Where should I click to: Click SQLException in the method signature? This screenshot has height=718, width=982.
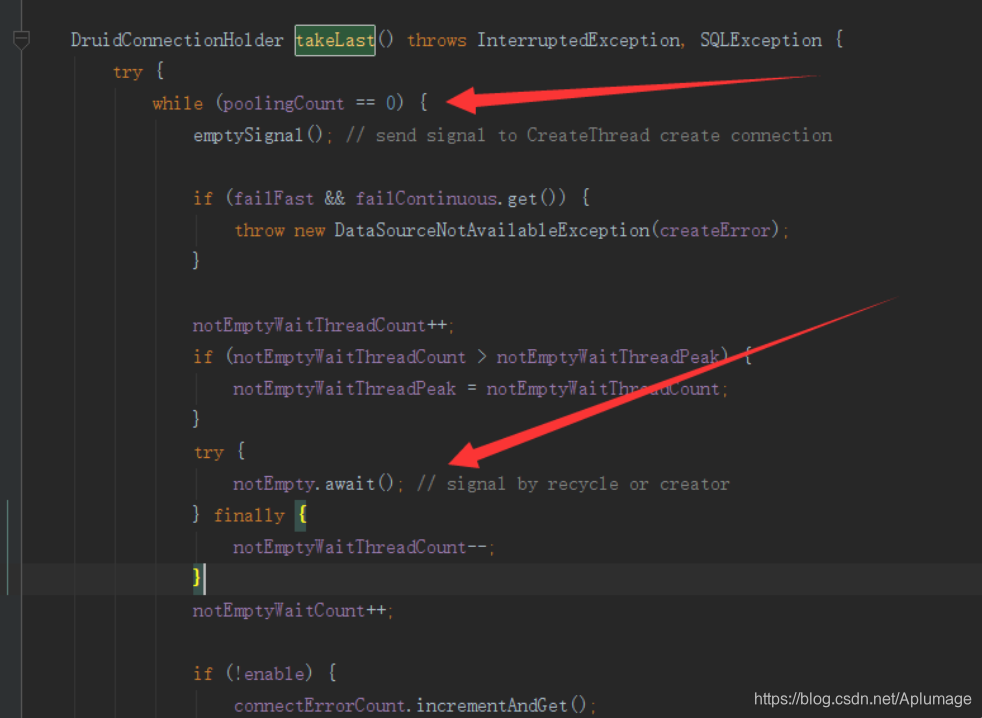click(760, 41)
